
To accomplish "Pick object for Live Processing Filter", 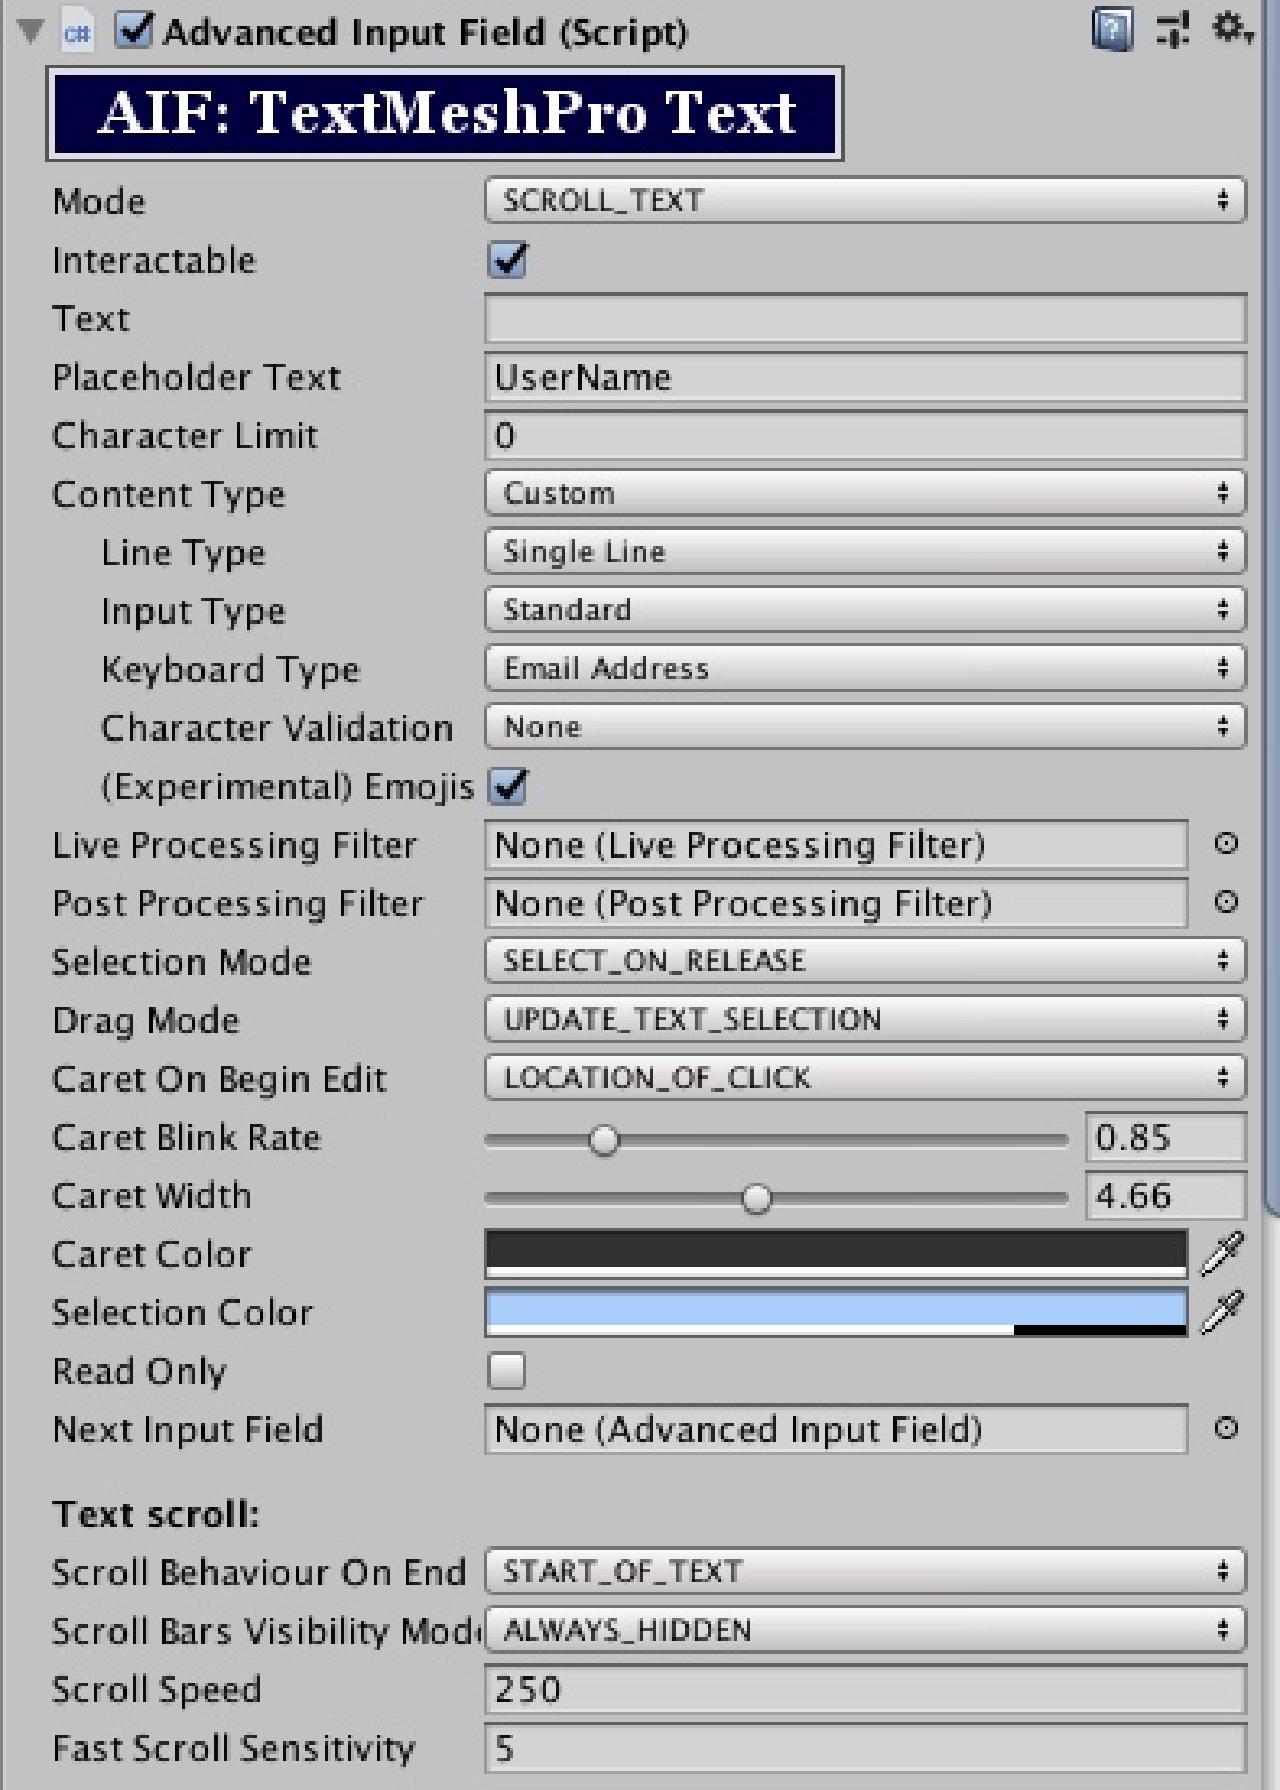I will click(x=1226, y=844).
